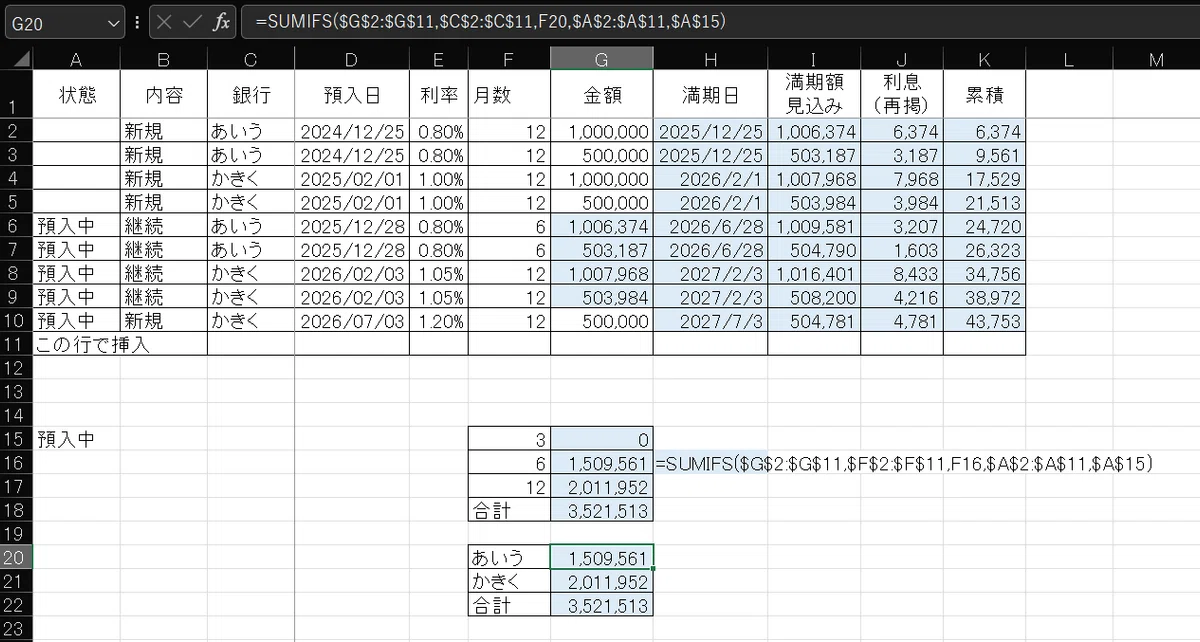Click the enter checkmark icon in formula bar
The image size is (1200, 642).
pyautogui.click(x=192, y=21)
